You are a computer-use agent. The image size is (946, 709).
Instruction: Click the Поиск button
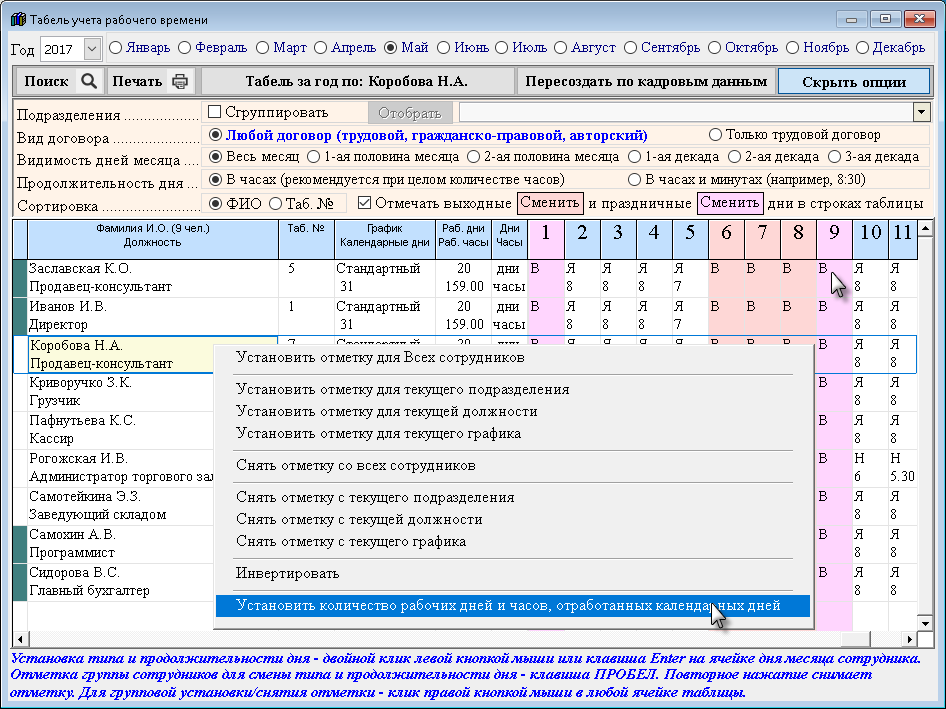coord(59,81)
